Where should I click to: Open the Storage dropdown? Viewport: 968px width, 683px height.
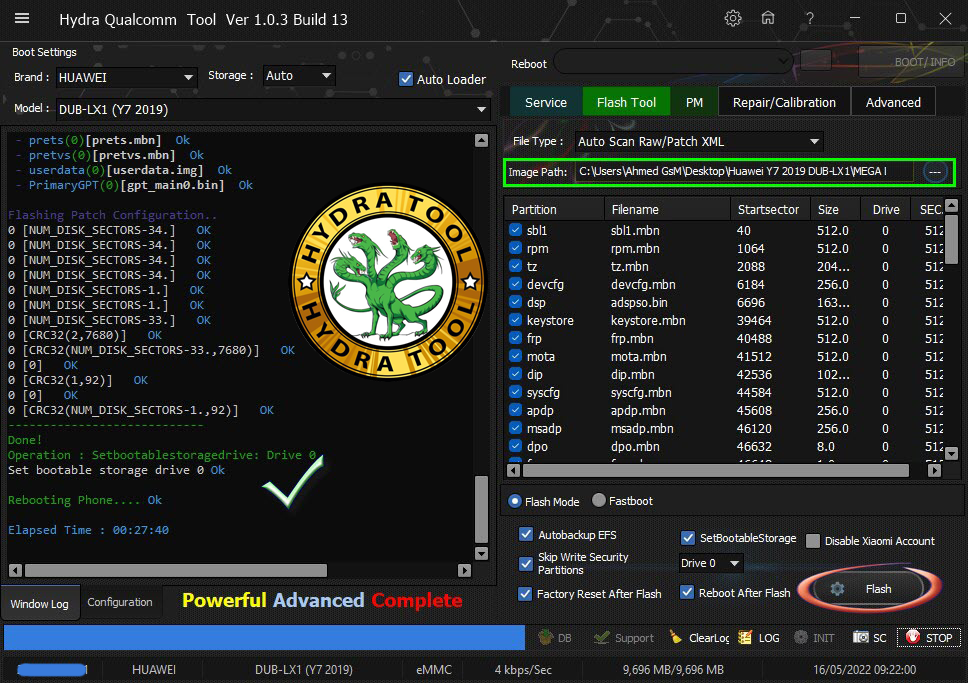(x=299, y=75)
